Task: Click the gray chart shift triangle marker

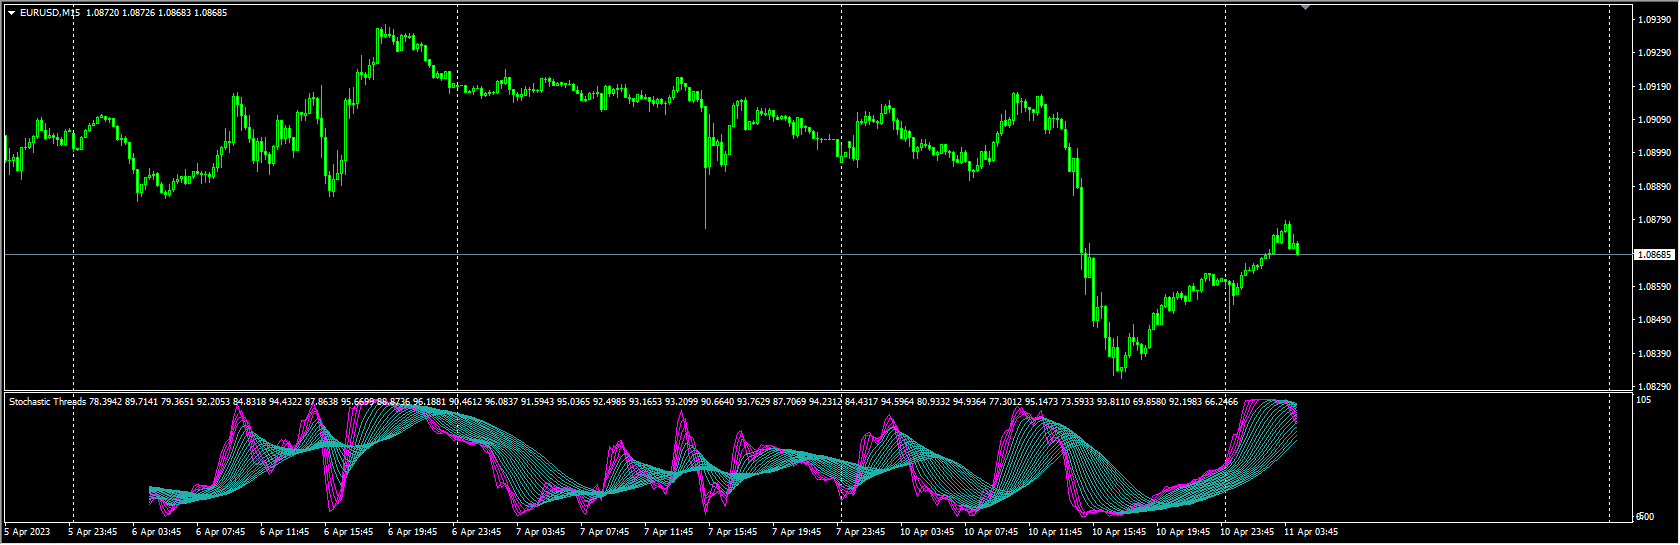Action: (x=1305, y=7)
